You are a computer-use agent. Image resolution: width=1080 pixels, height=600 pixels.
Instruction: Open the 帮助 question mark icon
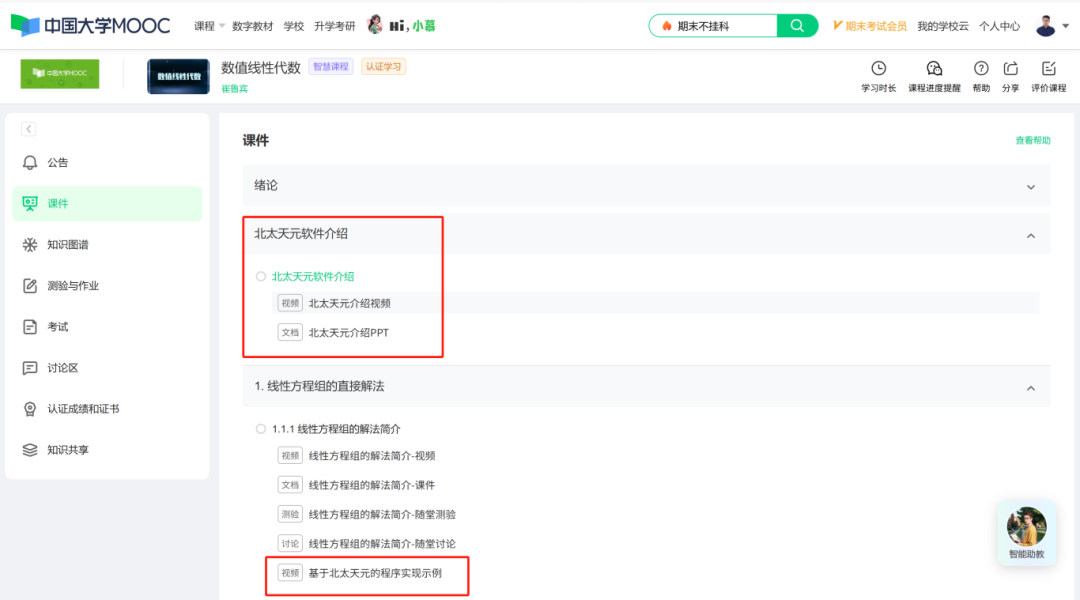[x=981, y=69]
